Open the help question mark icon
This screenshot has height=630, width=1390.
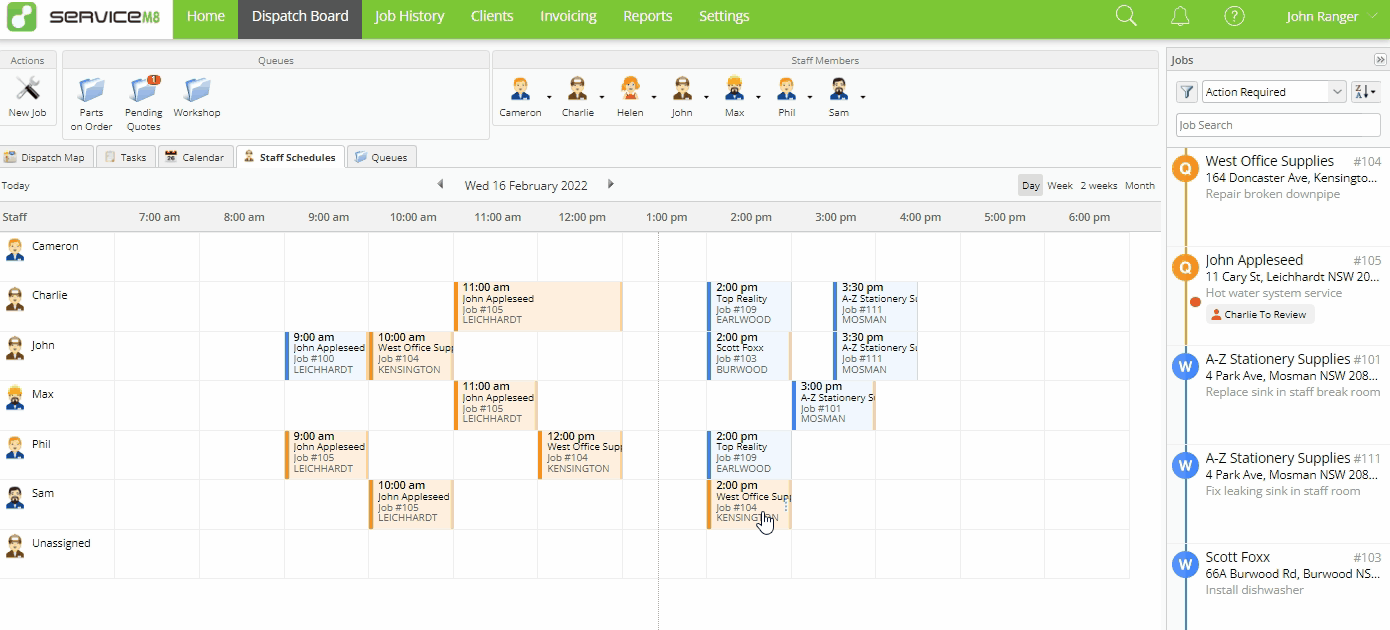coord(1234,16)
